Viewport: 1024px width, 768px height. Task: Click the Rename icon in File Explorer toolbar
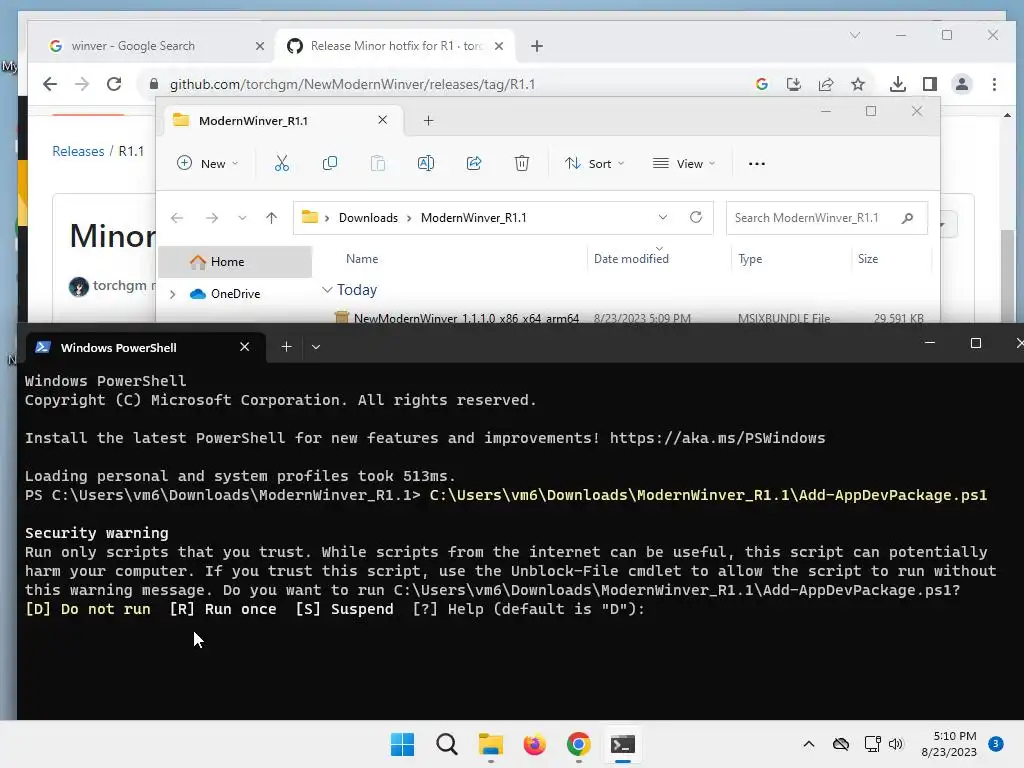(426, 163)
